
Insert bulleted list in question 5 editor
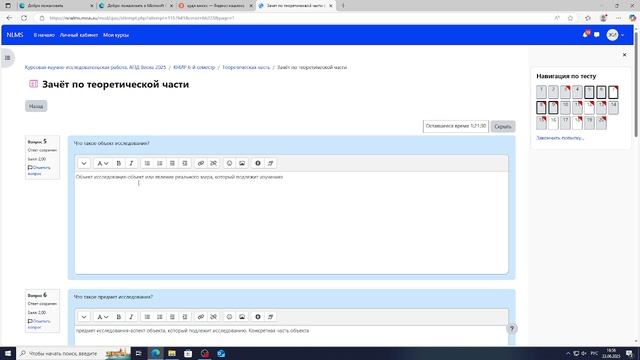[147, 163]
